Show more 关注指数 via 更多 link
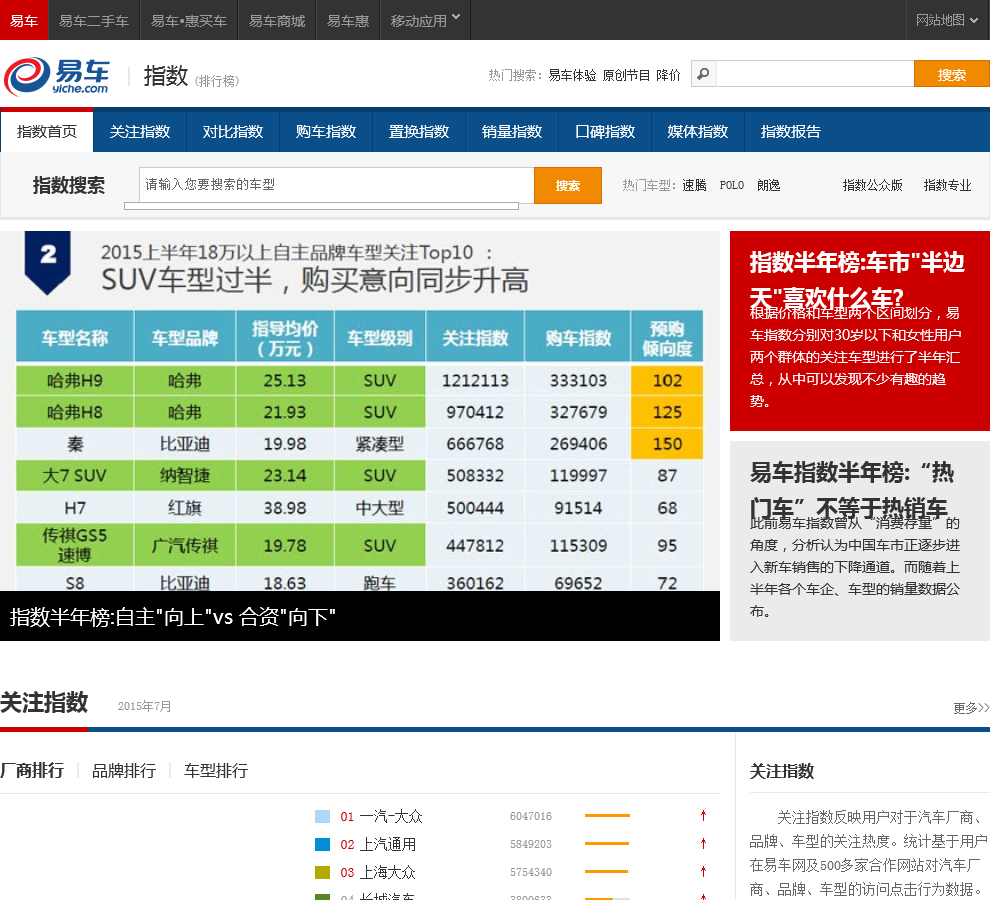This screenshot has width=990, height=900. coord(970,708)
